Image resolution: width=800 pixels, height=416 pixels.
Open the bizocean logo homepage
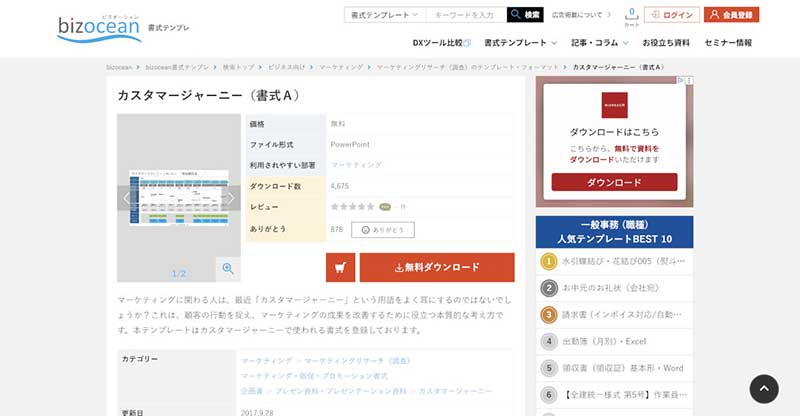click(x=99, y=28)
